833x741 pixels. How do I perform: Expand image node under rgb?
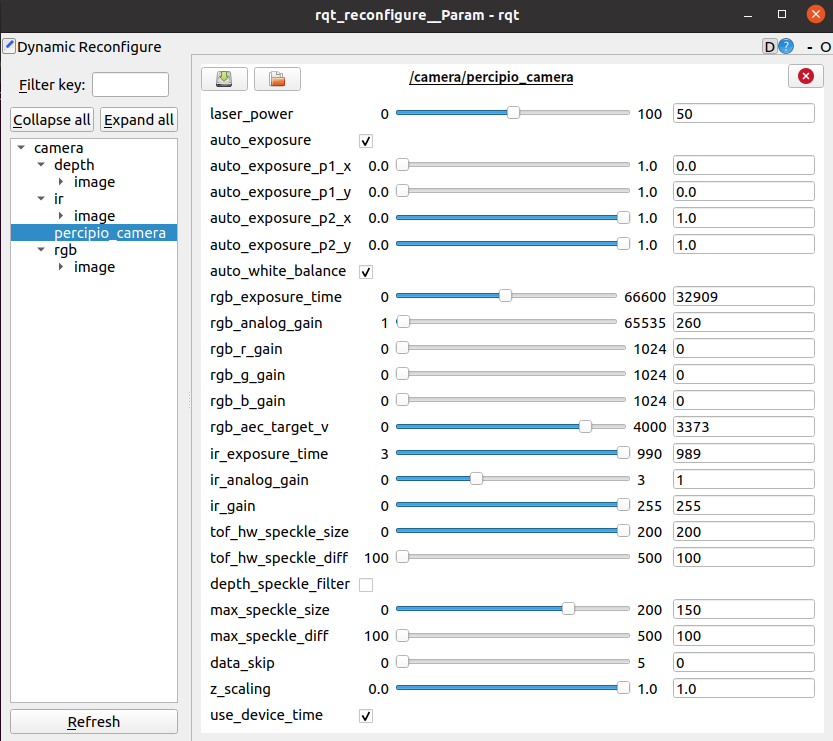click(x=61, y=267)
